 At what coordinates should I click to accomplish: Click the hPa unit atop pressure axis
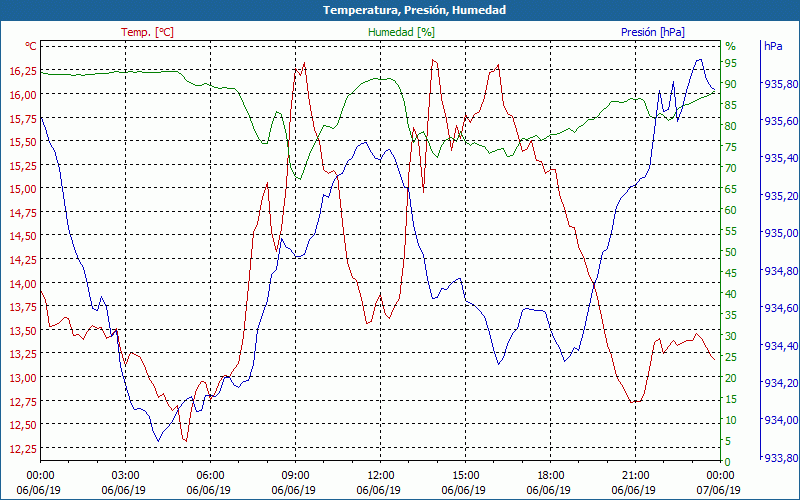pyautogui.click(x=773, y=46)
